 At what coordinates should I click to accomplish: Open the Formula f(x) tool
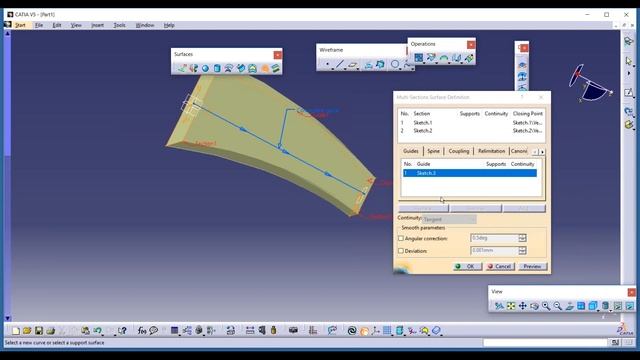click(142, 331)
